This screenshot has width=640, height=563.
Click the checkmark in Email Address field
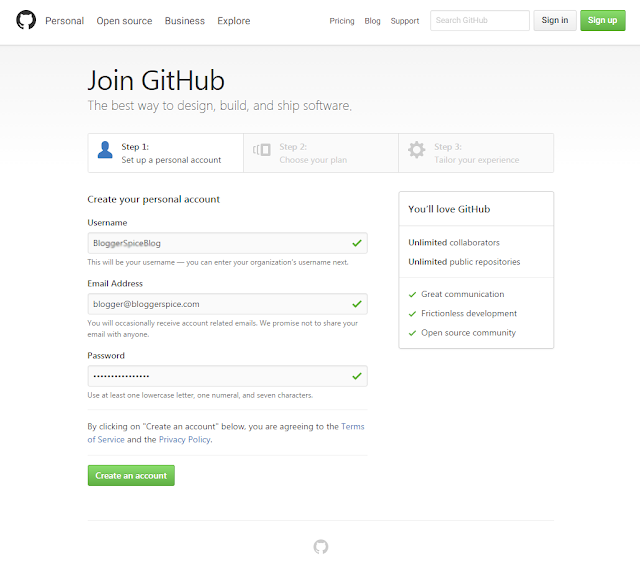(x=357, y=304)
